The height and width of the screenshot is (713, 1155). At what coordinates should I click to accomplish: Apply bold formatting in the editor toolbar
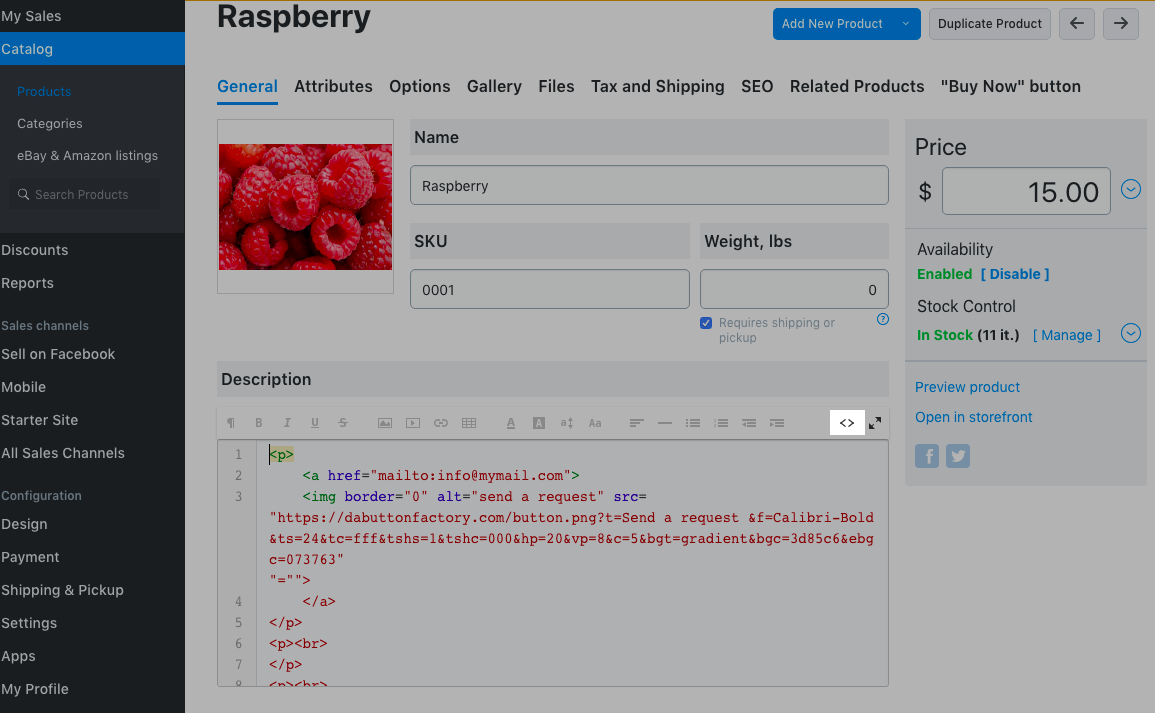[x=259, y=423]
